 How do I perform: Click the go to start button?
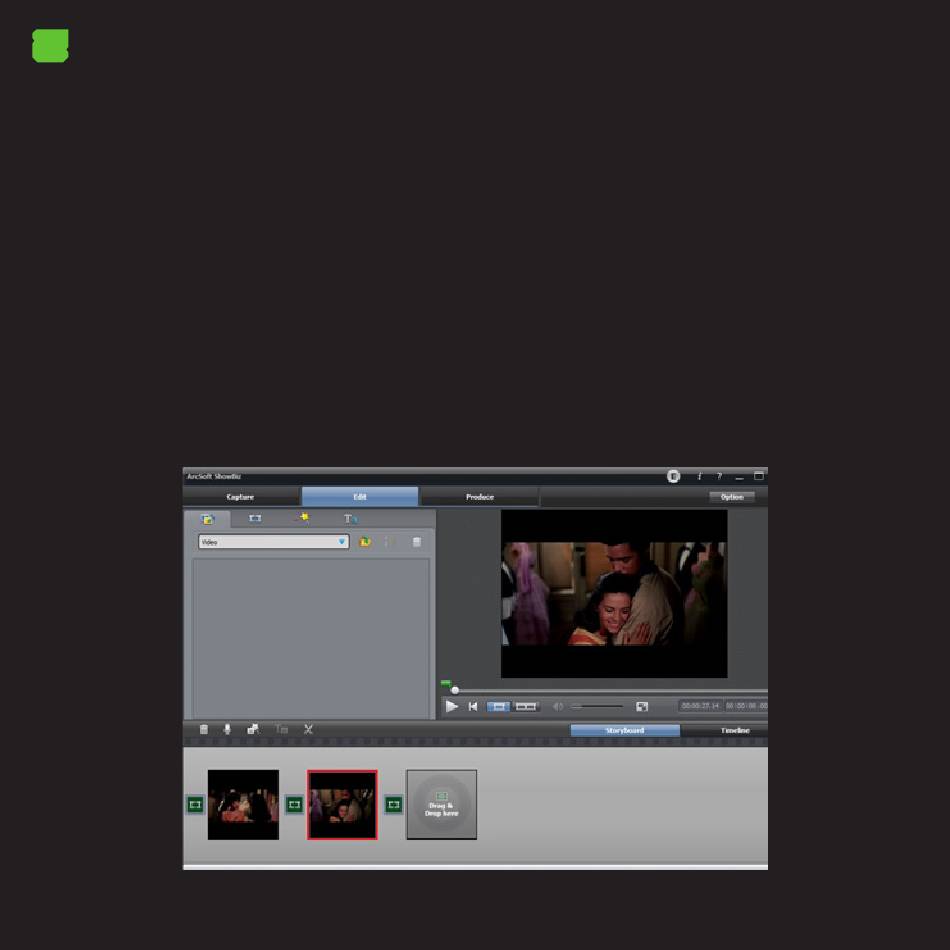[474, 706]
